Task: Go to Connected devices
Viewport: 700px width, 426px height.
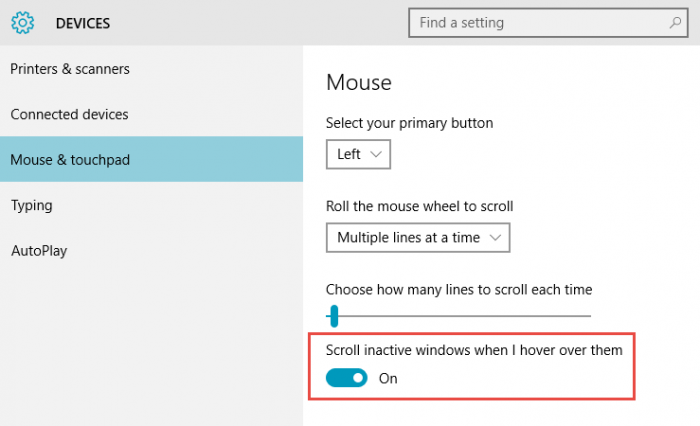Action: click(x=69, y=114)
